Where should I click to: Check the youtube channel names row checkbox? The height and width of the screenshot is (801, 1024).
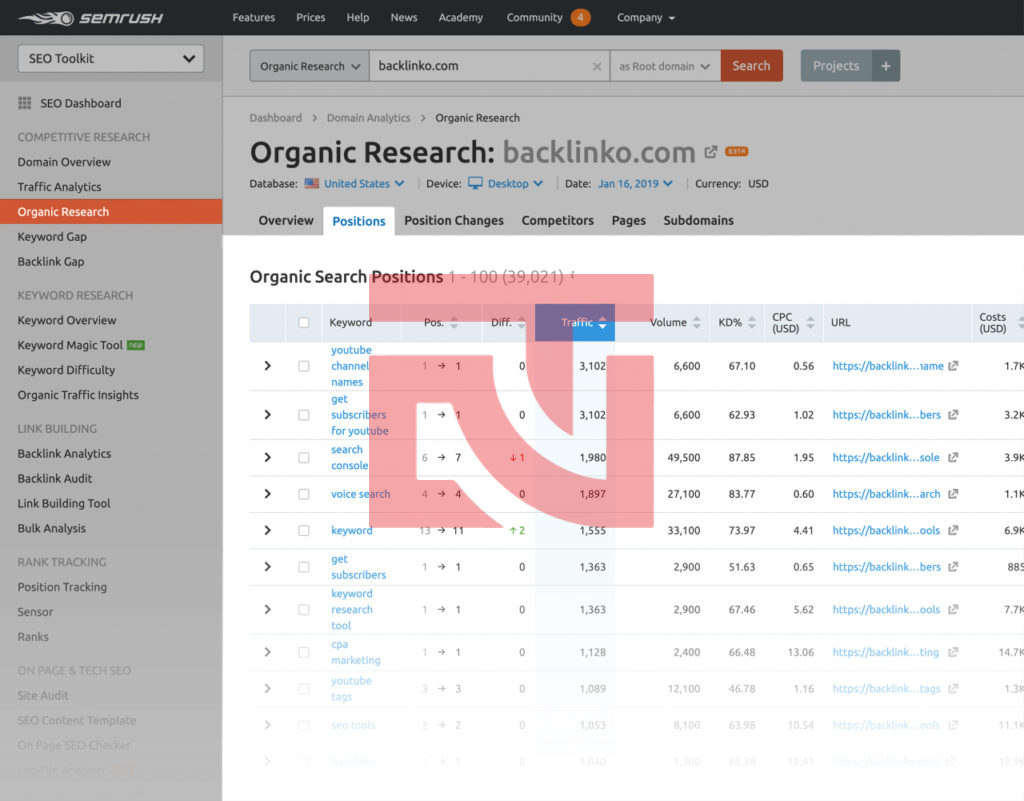(x=304, y=366)
